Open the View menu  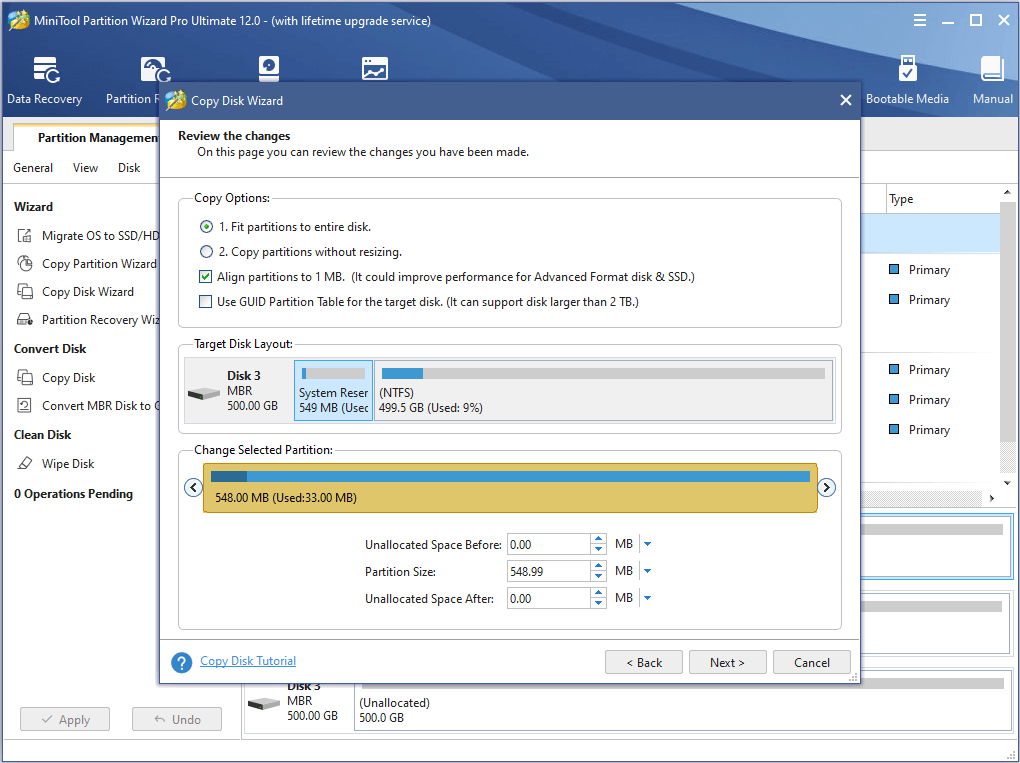coord(85,168)
